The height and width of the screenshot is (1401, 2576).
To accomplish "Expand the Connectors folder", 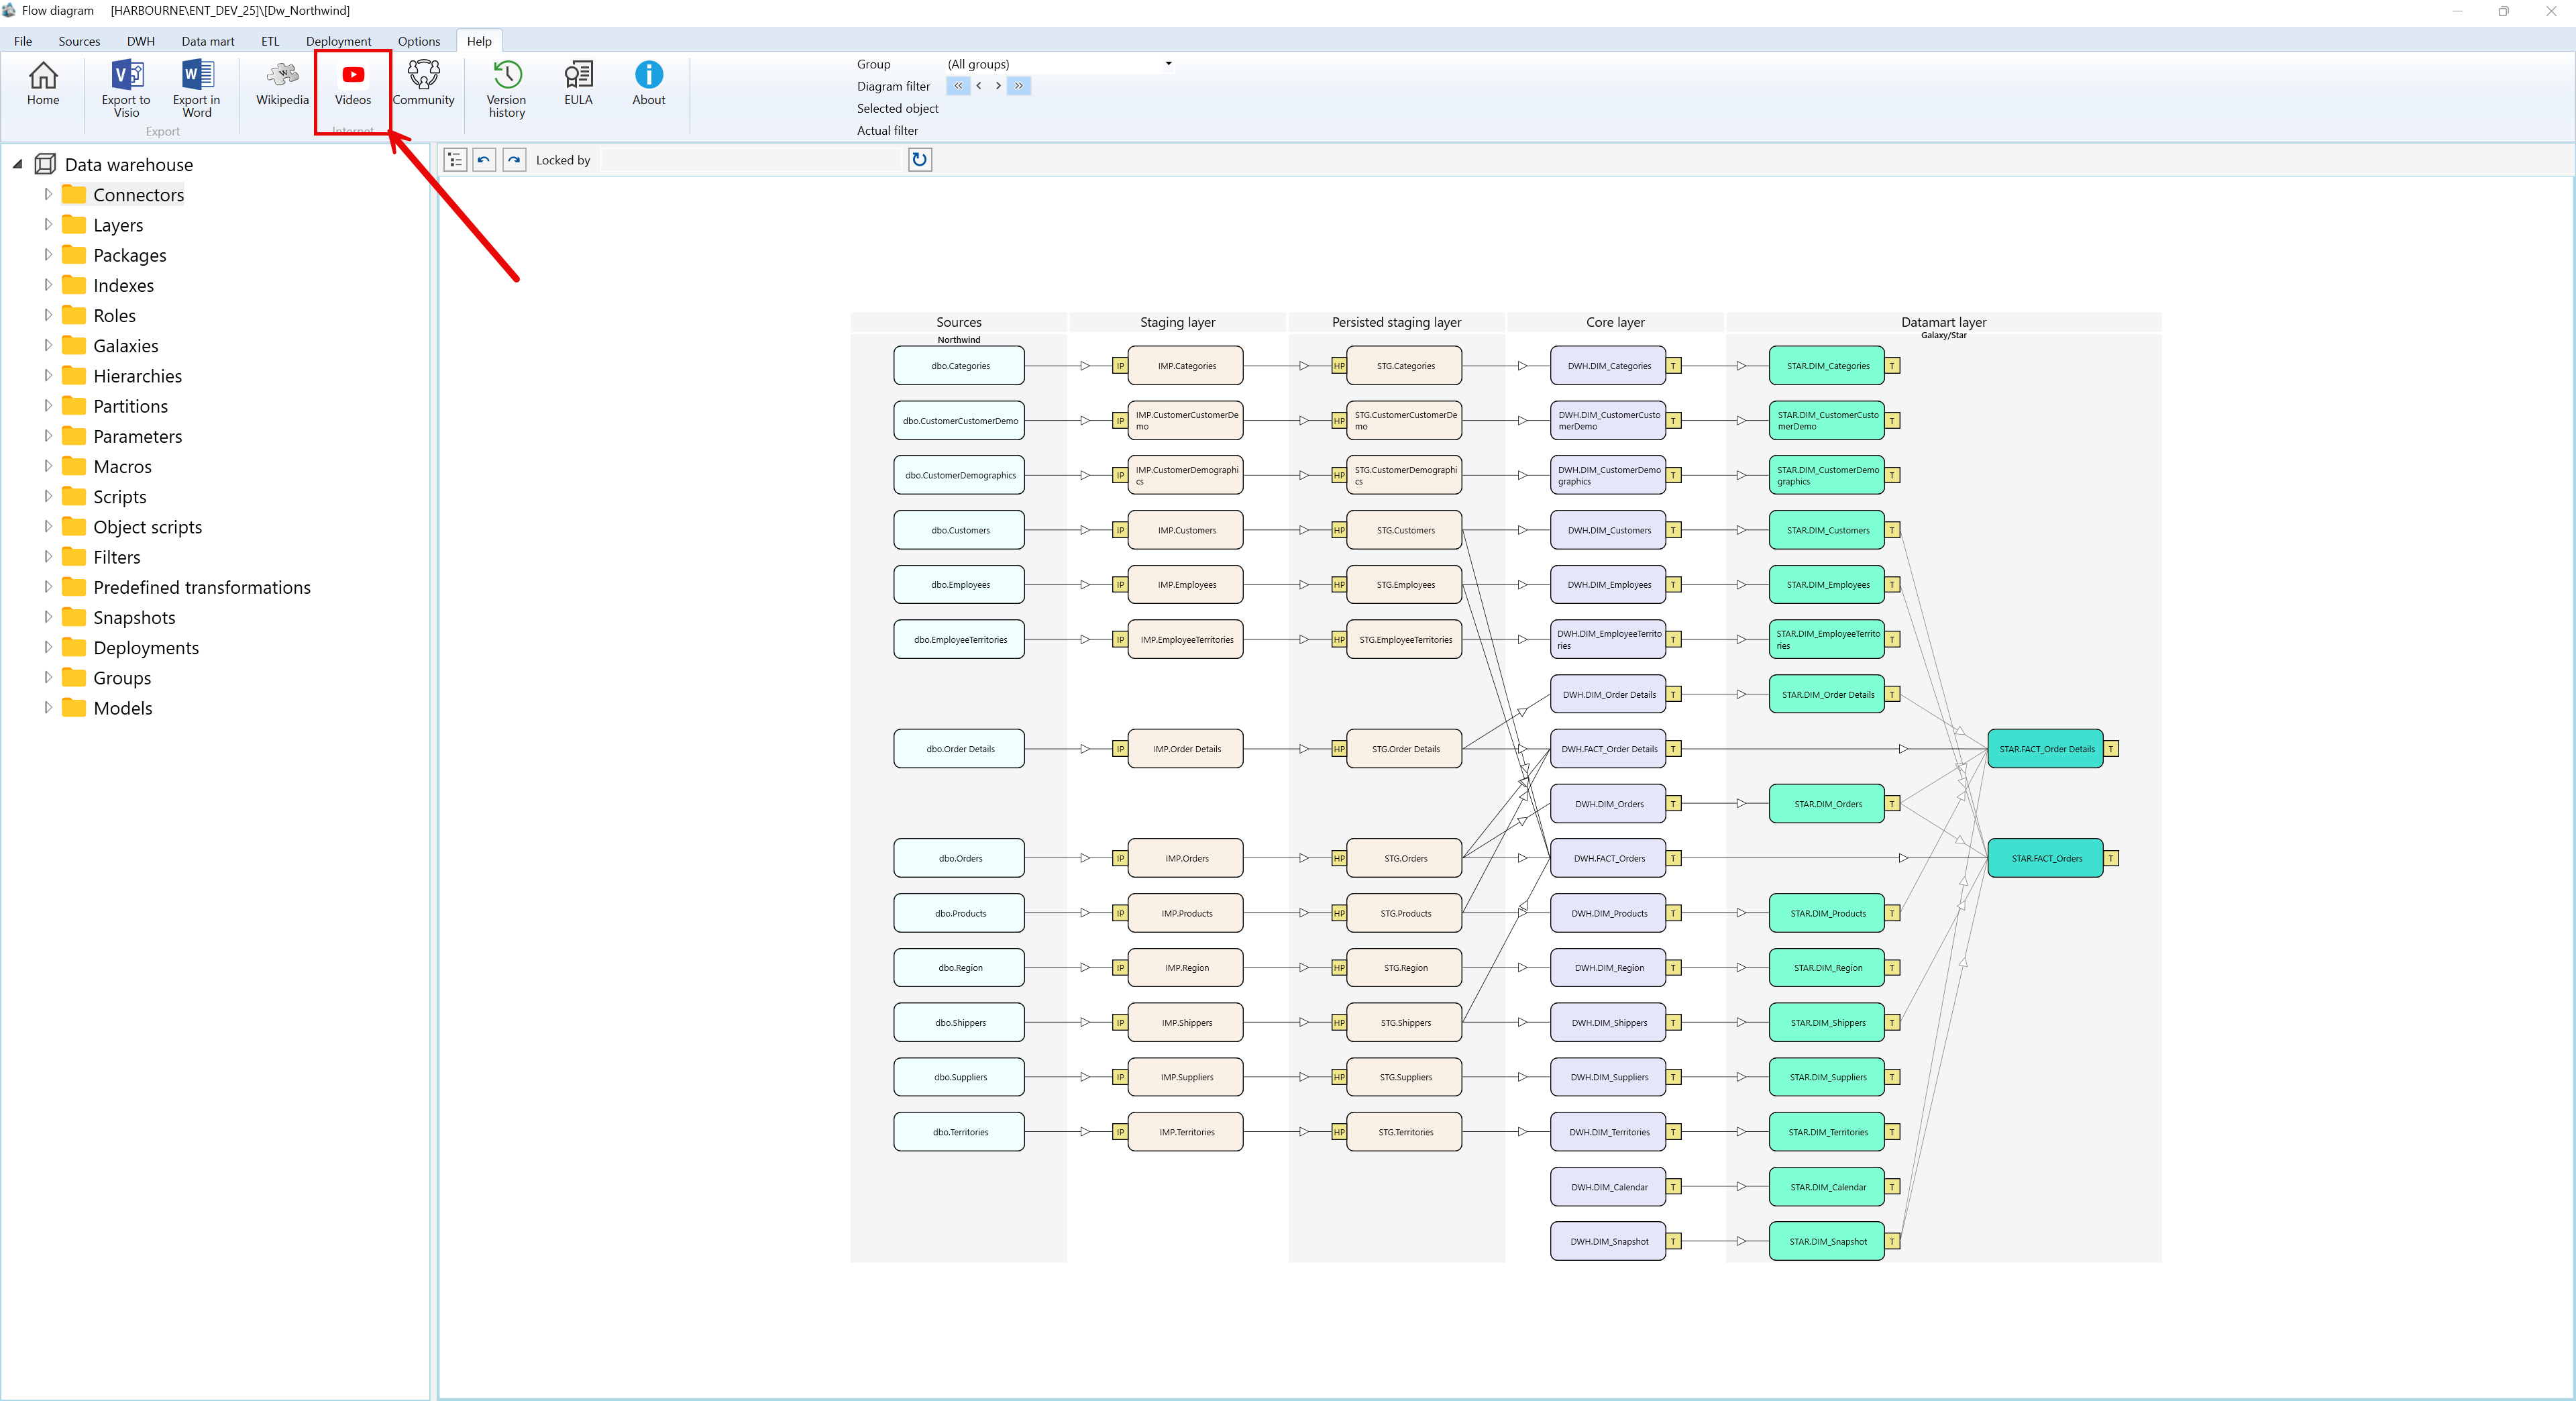I will pos(48,194).
